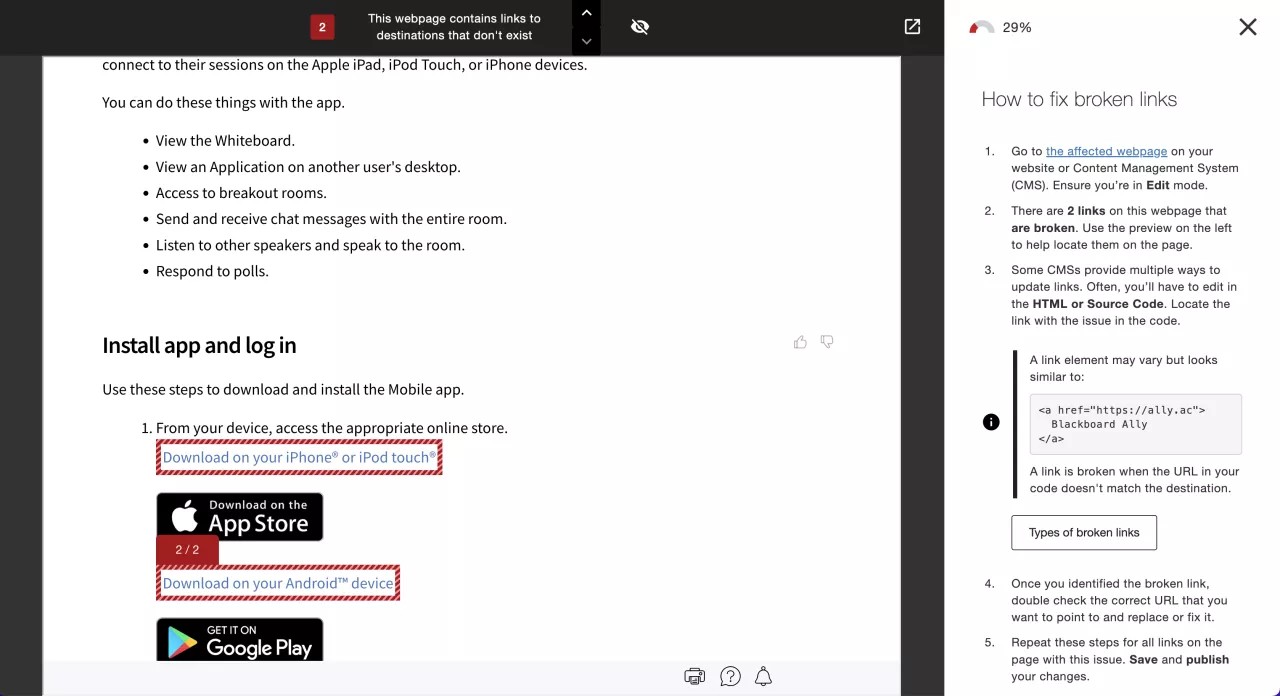Viewport: 1280px width, 696px height.
Task: Click the 29% accessibility score gauge
Action: pos(982,28)
